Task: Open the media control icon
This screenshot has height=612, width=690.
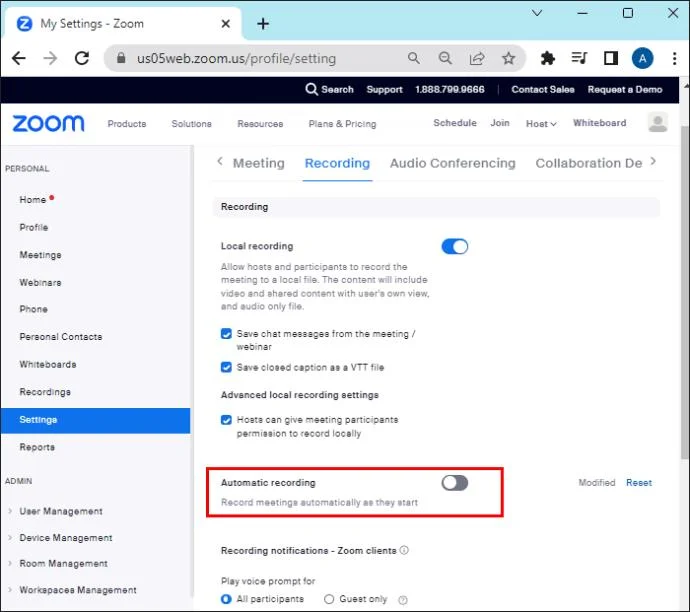Action: coord(579,58)
